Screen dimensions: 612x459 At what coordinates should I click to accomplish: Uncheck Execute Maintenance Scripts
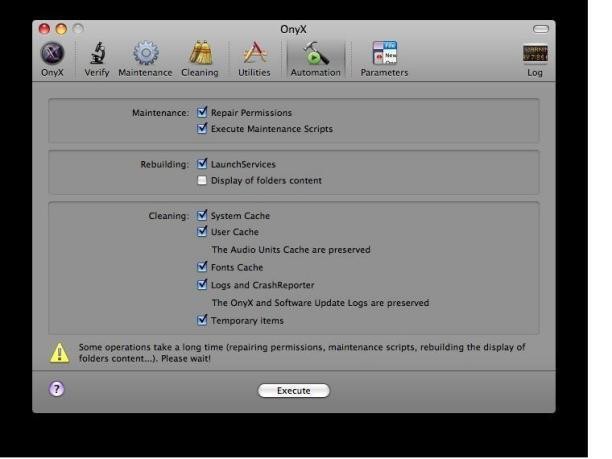tap(202, 128)
